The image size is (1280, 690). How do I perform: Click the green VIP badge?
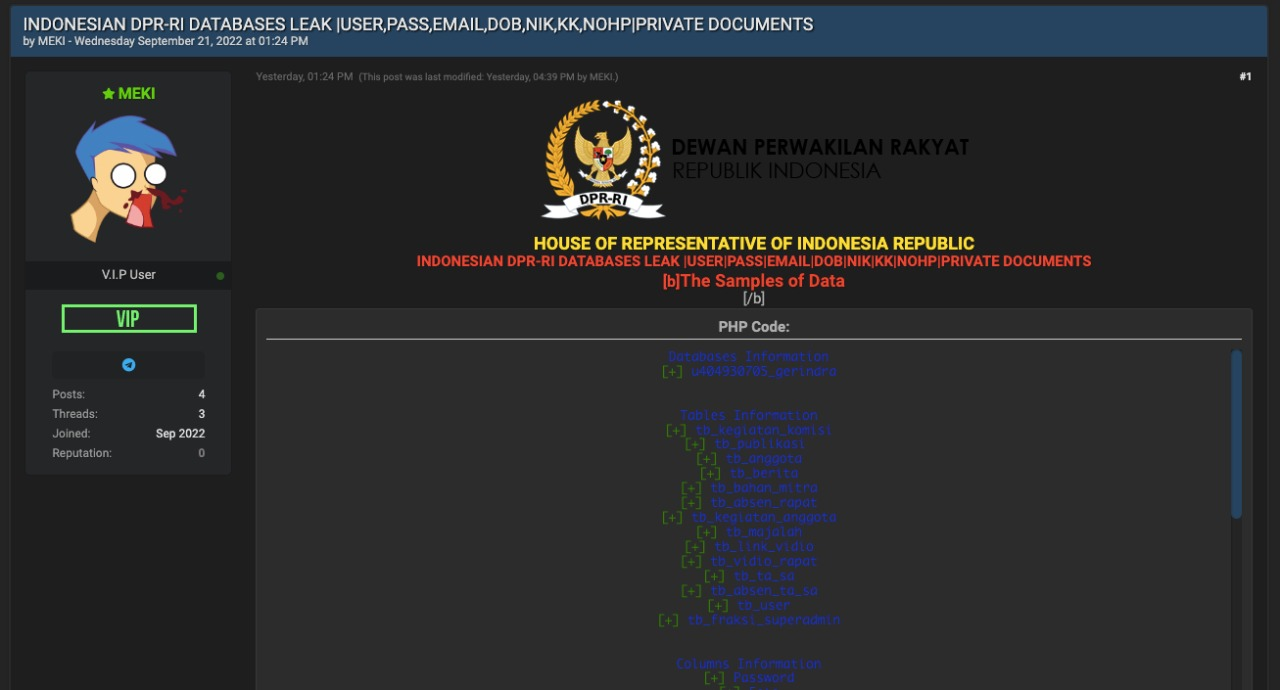pos(128,319)
